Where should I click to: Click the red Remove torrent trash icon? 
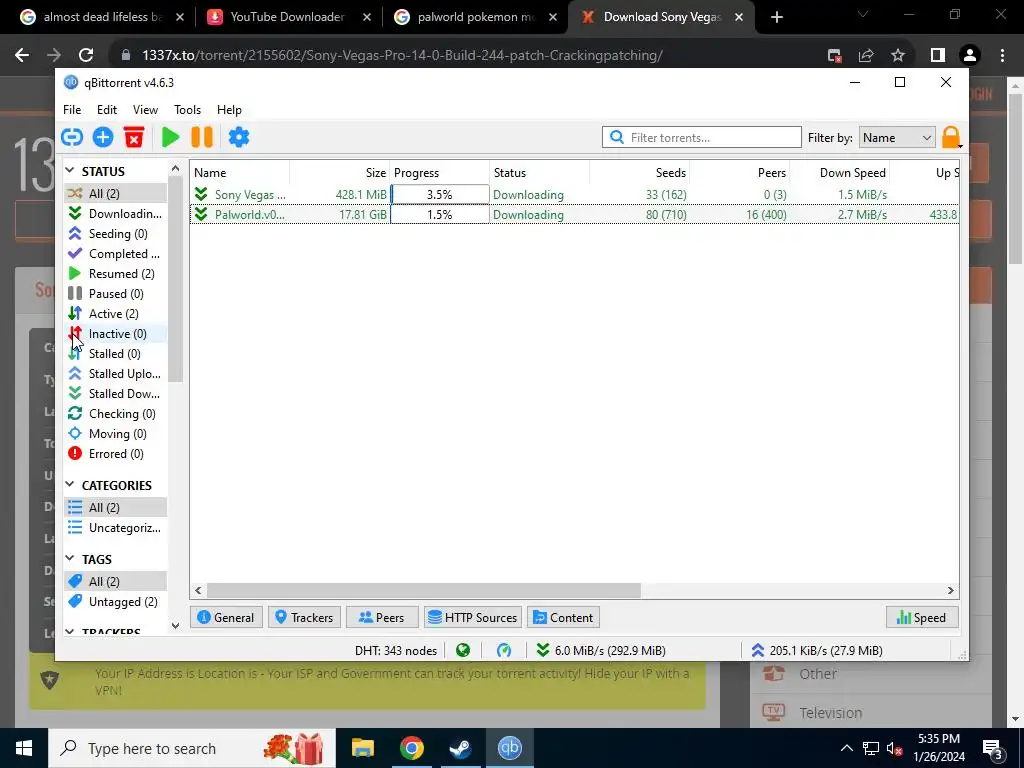[134, 137]
